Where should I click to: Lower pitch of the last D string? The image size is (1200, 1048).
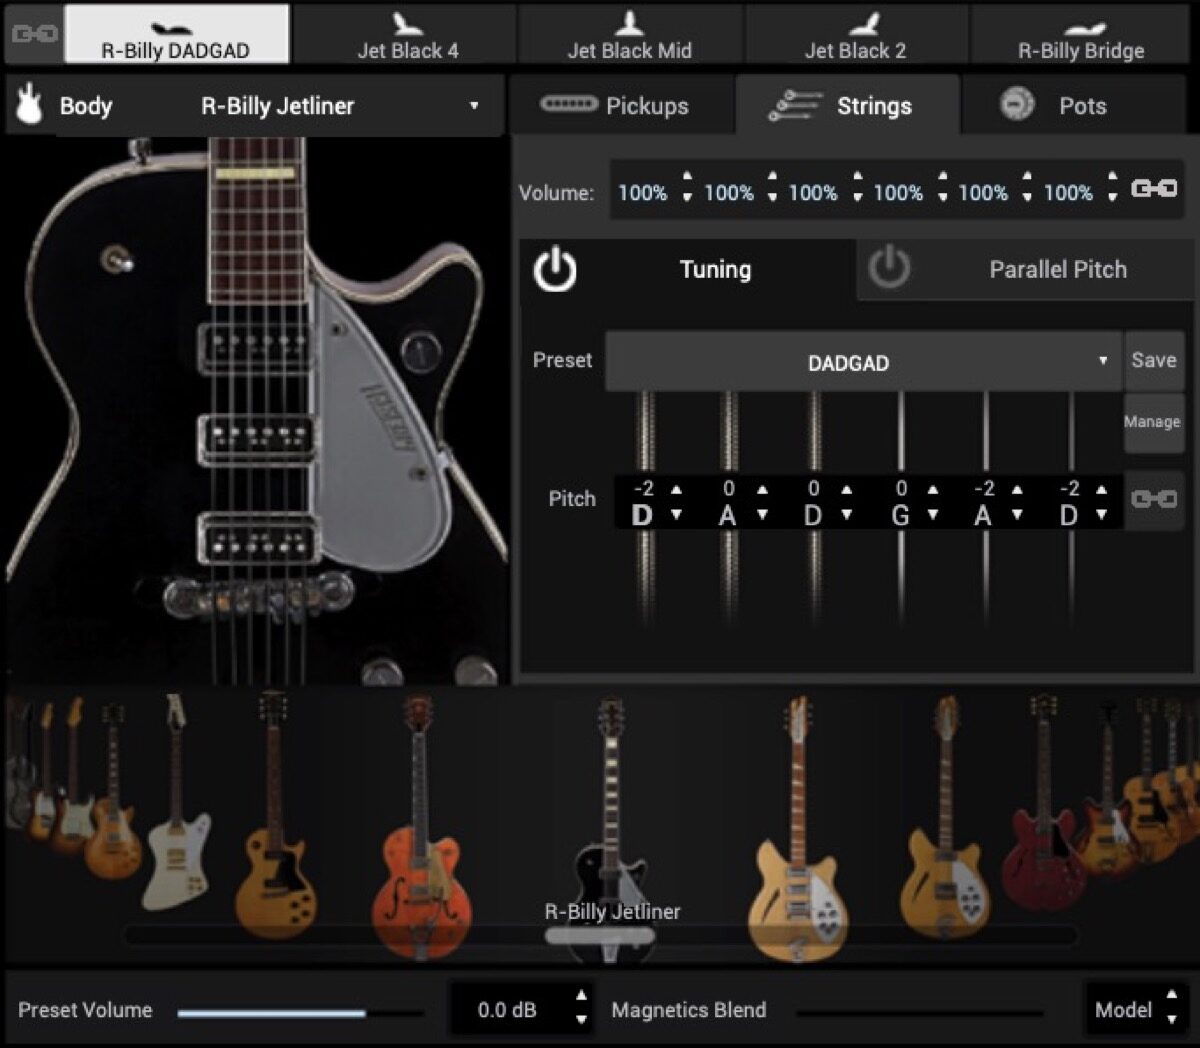[1101, 514]
